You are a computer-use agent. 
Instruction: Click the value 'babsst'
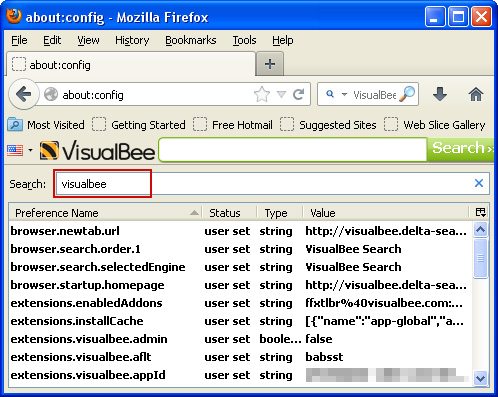tap(324, 357)
